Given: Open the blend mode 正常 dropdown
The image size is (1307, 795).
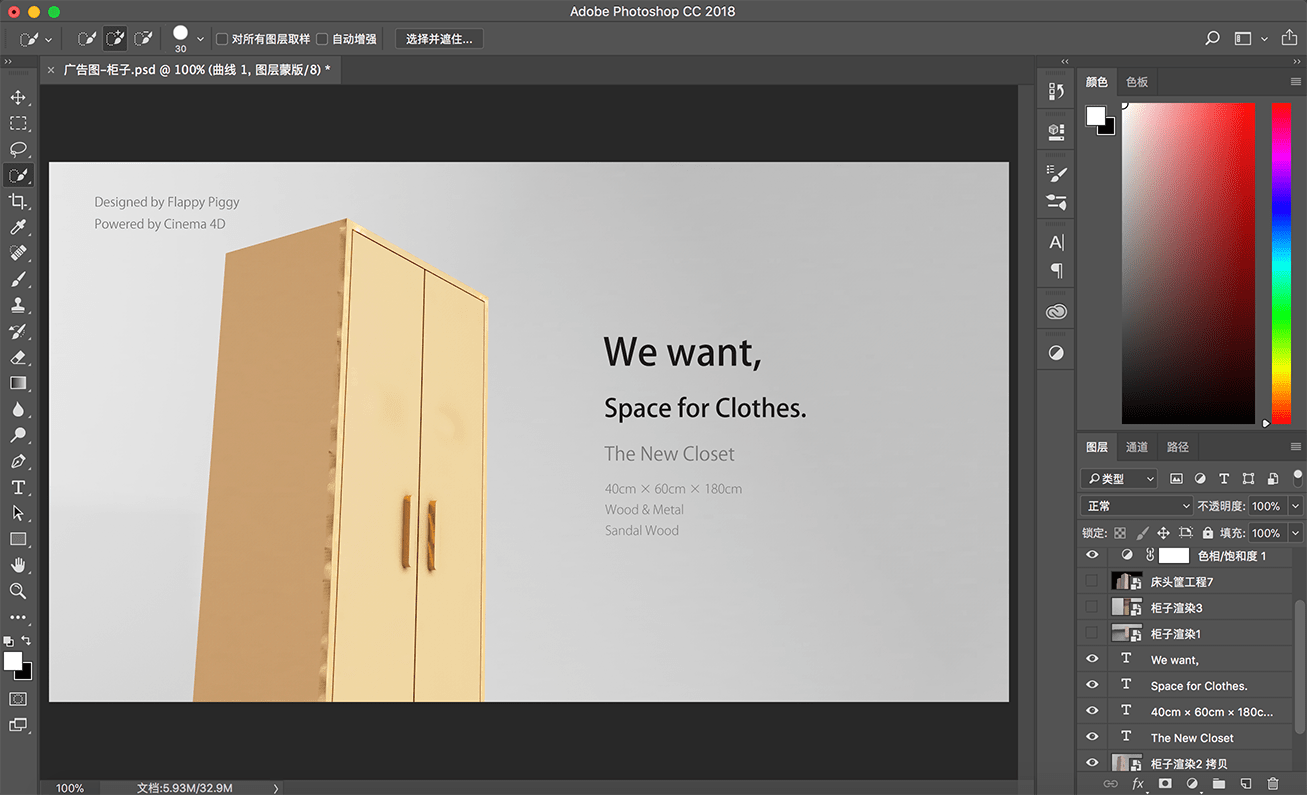Looking at the screenshot, I should 1137,506.
